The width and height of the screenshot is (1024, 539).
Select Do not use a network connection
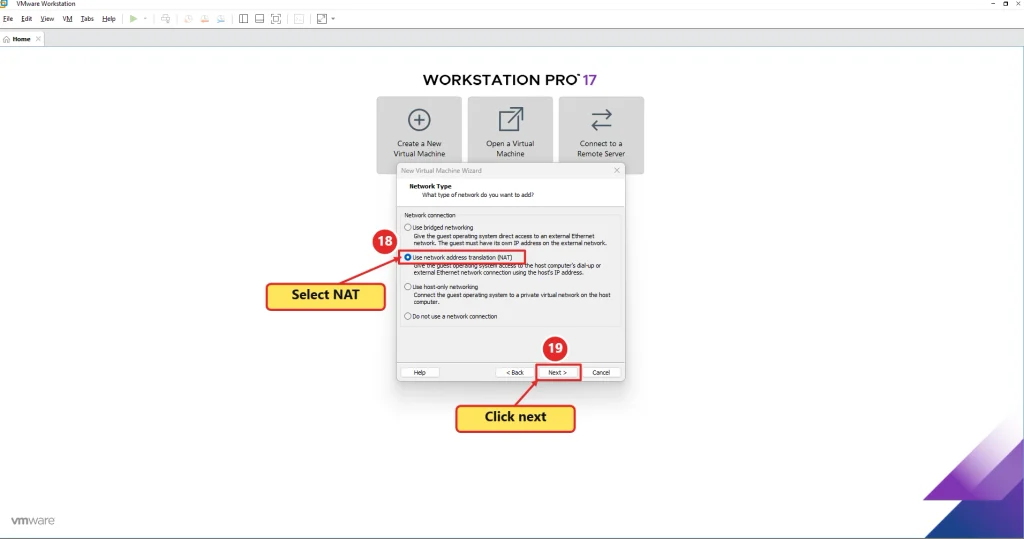pos(408,316)
